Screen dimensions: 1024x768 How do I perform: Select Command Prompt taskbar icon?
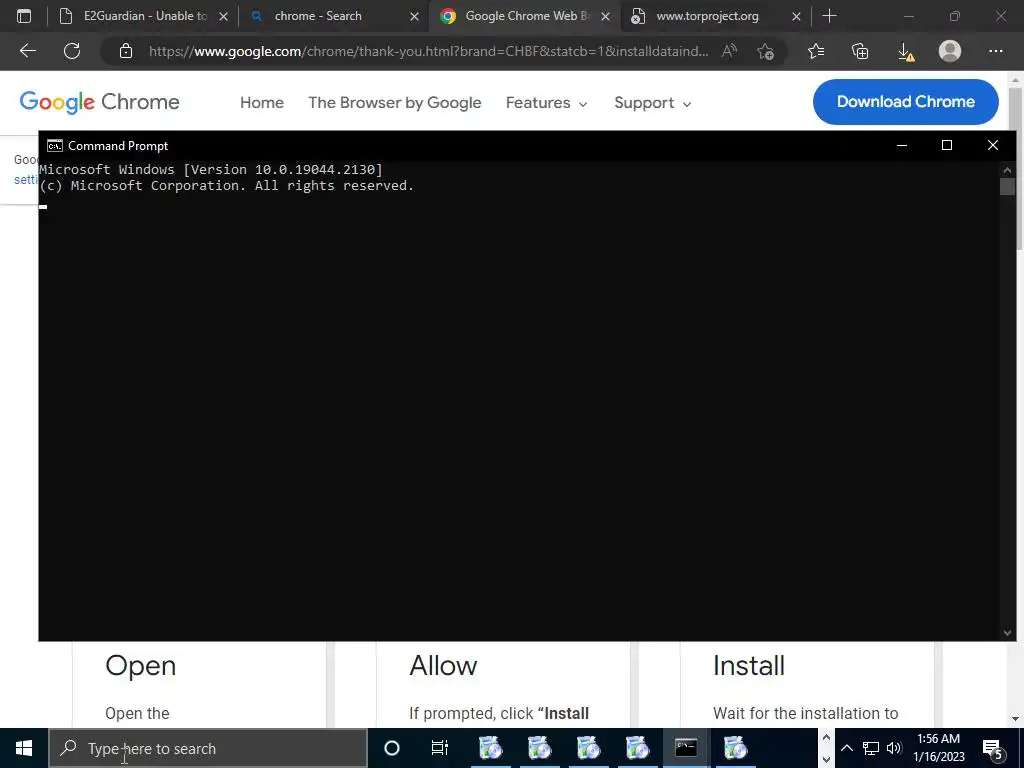pyautogui.click(x=686, y=748)
